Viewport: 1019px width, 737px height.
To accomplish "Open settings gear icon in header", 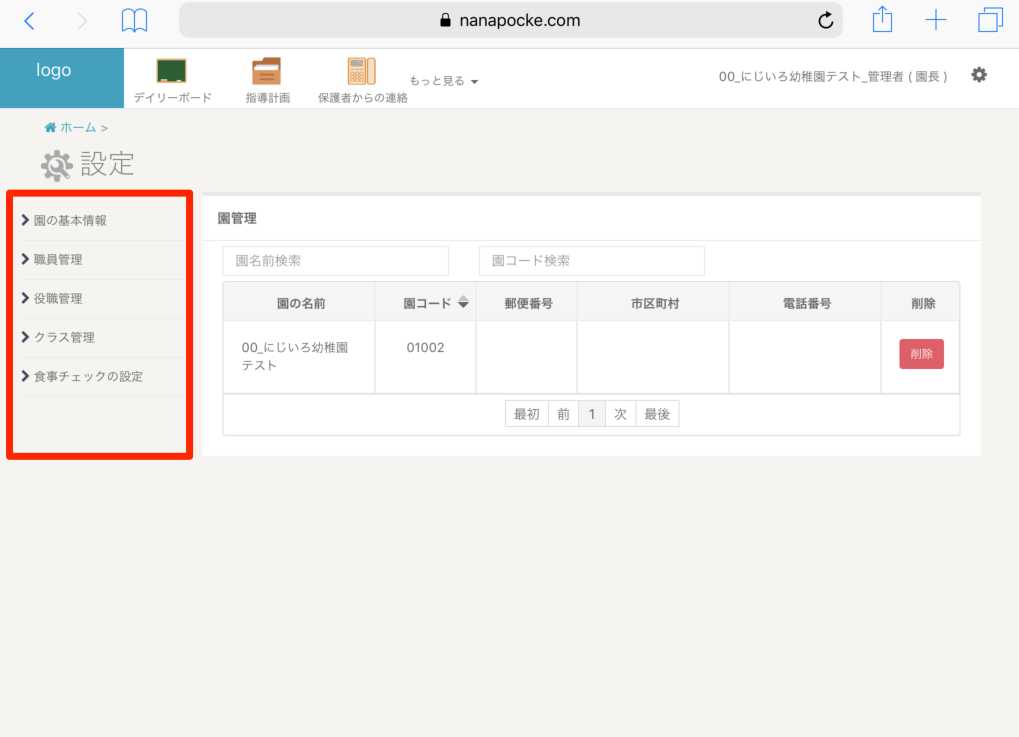I will tap(979, 75).
